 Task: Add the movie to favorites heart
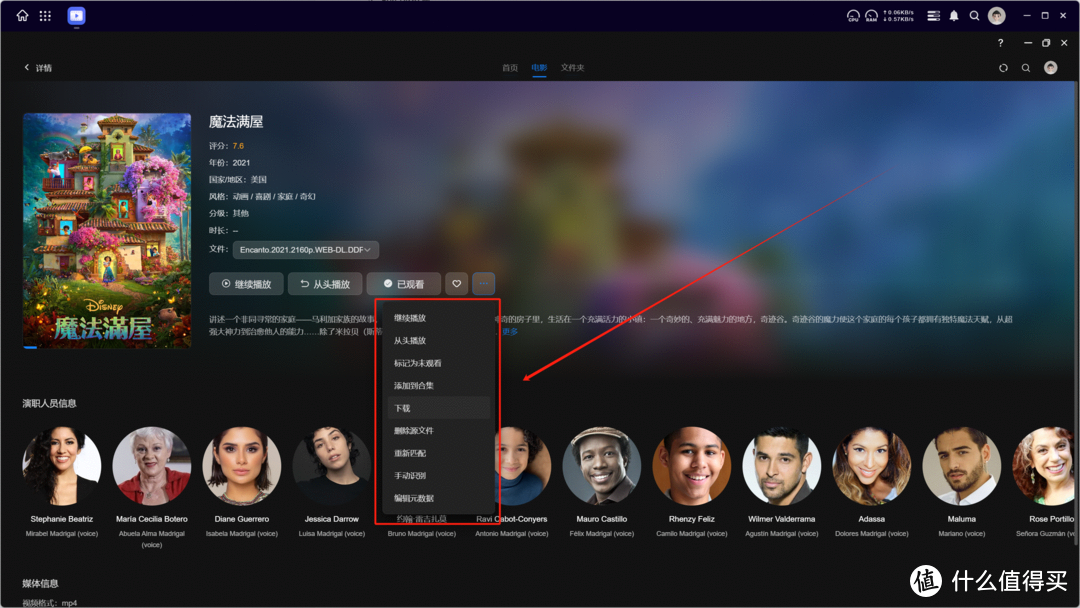coord(457,284)
